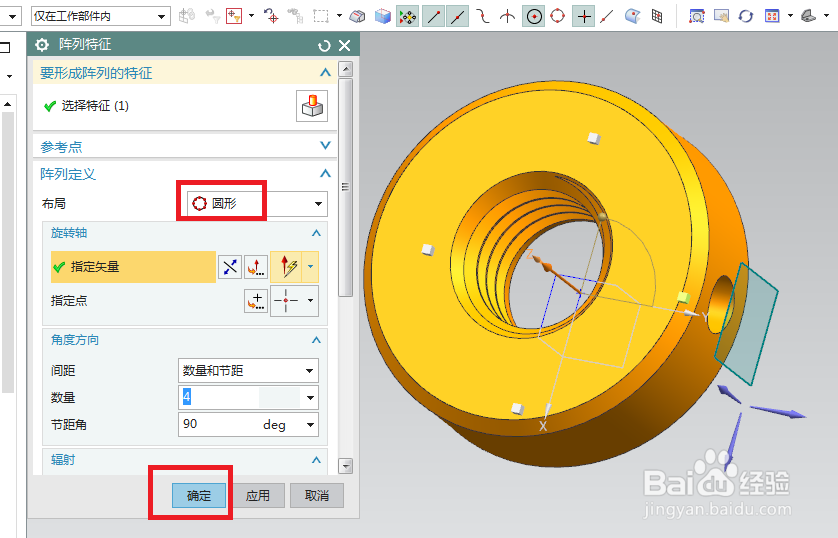The image size is (838, 538).
Task: Click point on face snap icon
Action: [x=632, y=17]
